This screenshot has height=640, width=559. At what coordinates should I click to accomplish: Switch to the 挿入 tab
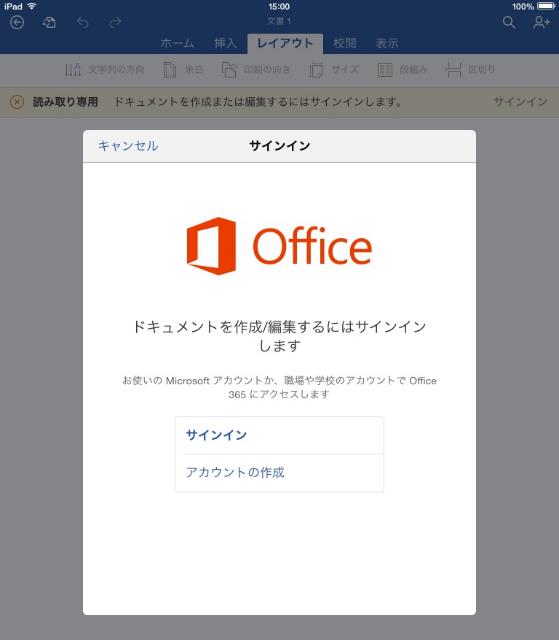[x=226, y=43]
